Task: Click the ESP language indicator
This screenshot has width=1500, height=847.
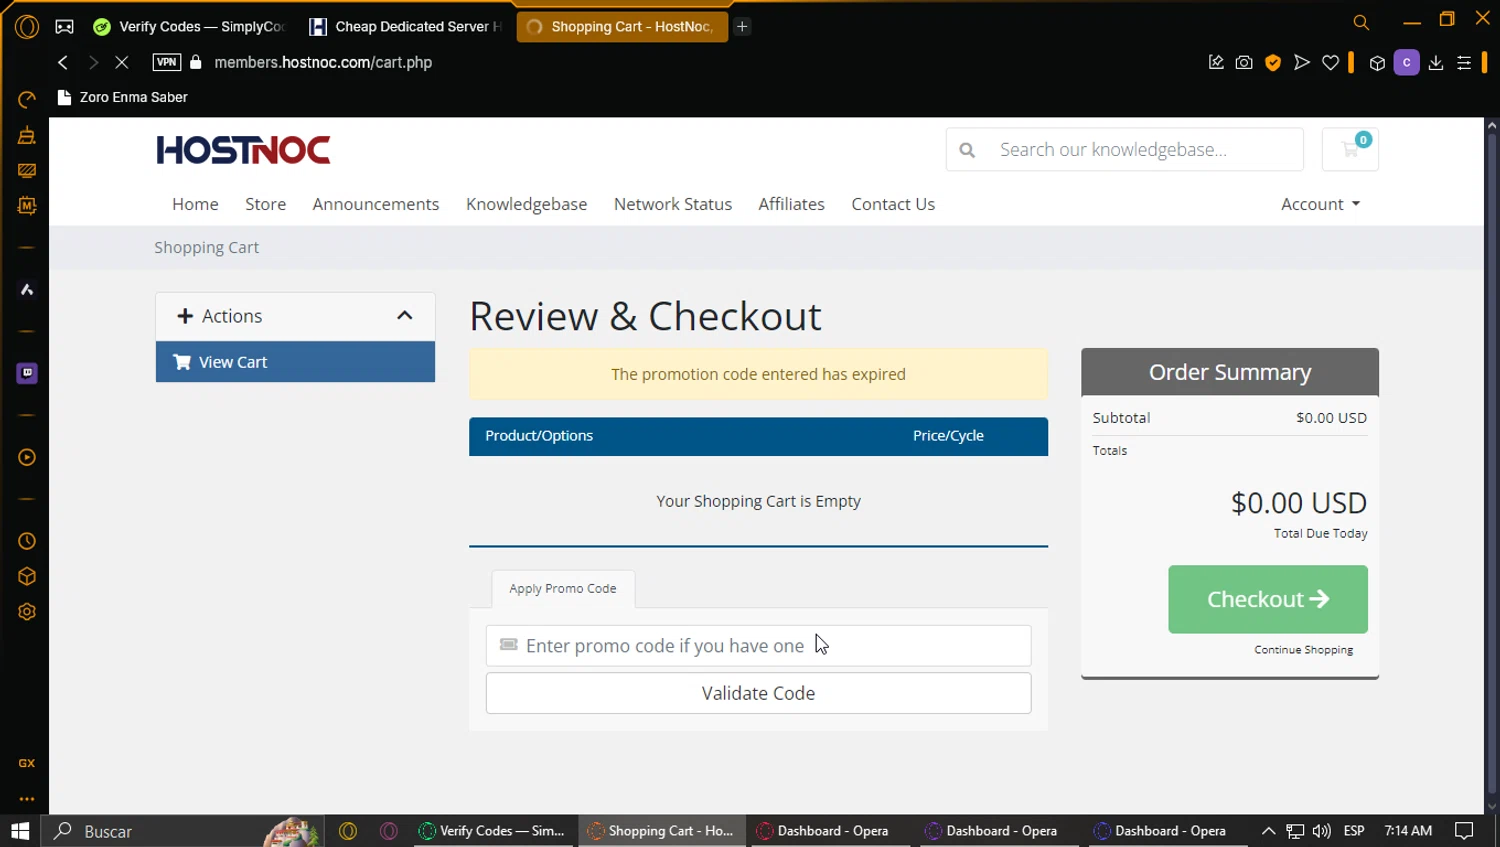Action: point(1354,831)
